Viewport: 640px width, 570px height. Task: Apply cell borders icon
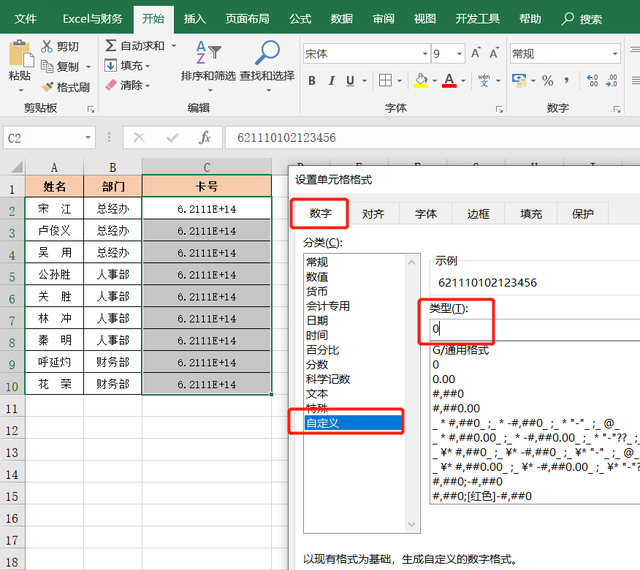pos(385,81)
